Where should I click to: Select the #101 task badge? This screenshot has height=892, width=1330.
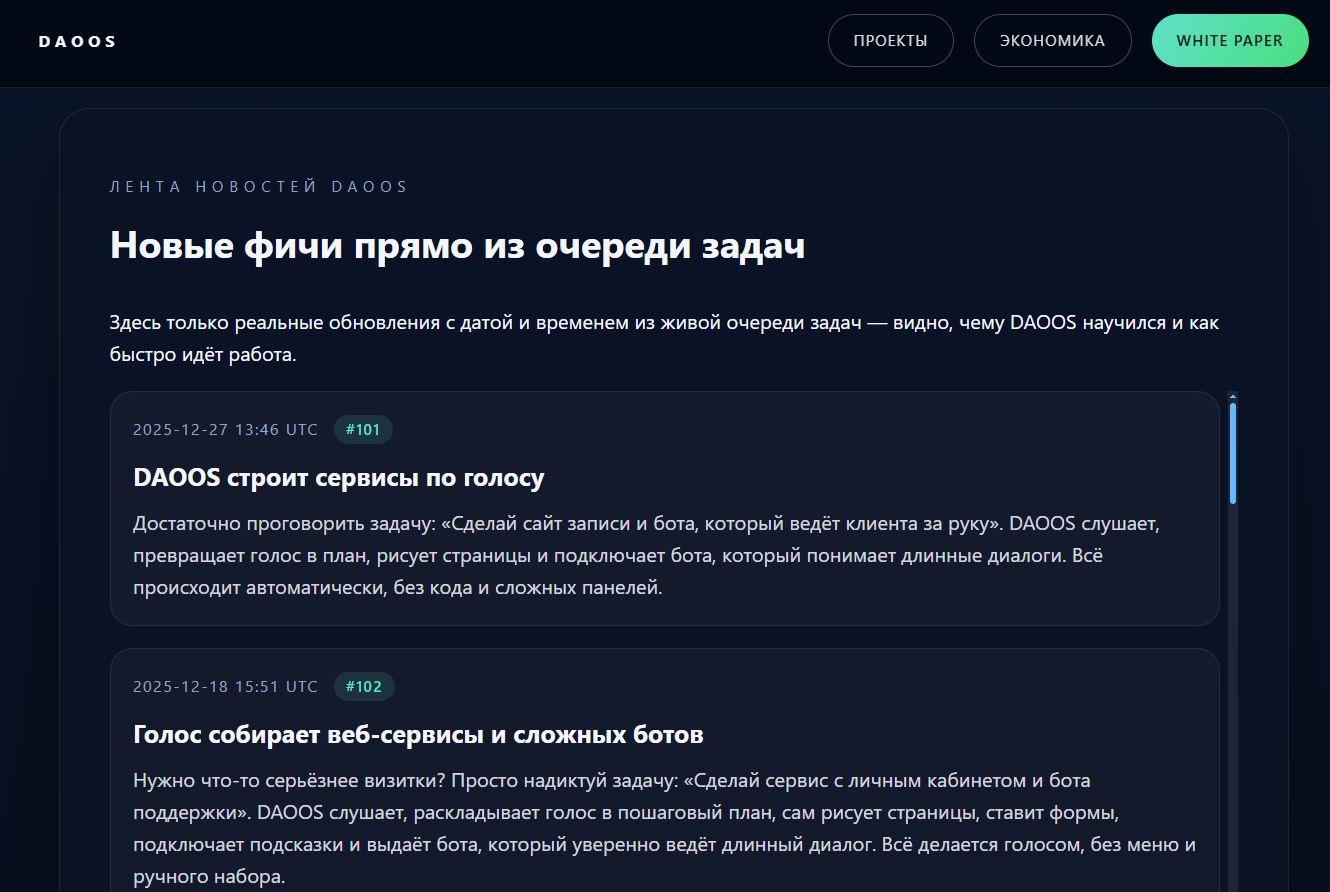(x=363, y=430)
